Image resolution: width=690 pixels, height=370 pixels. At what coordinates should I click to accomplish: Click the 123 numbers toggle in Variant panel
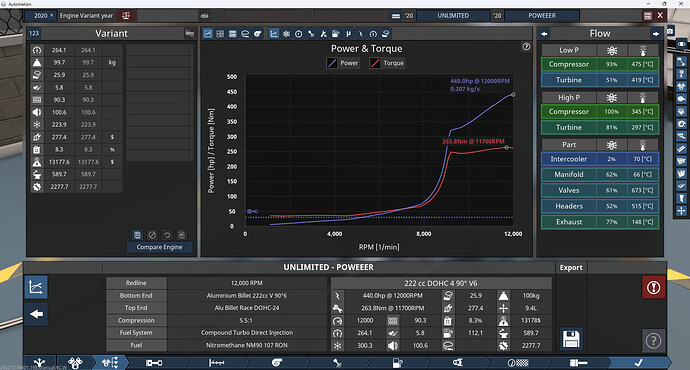[34, 33]
